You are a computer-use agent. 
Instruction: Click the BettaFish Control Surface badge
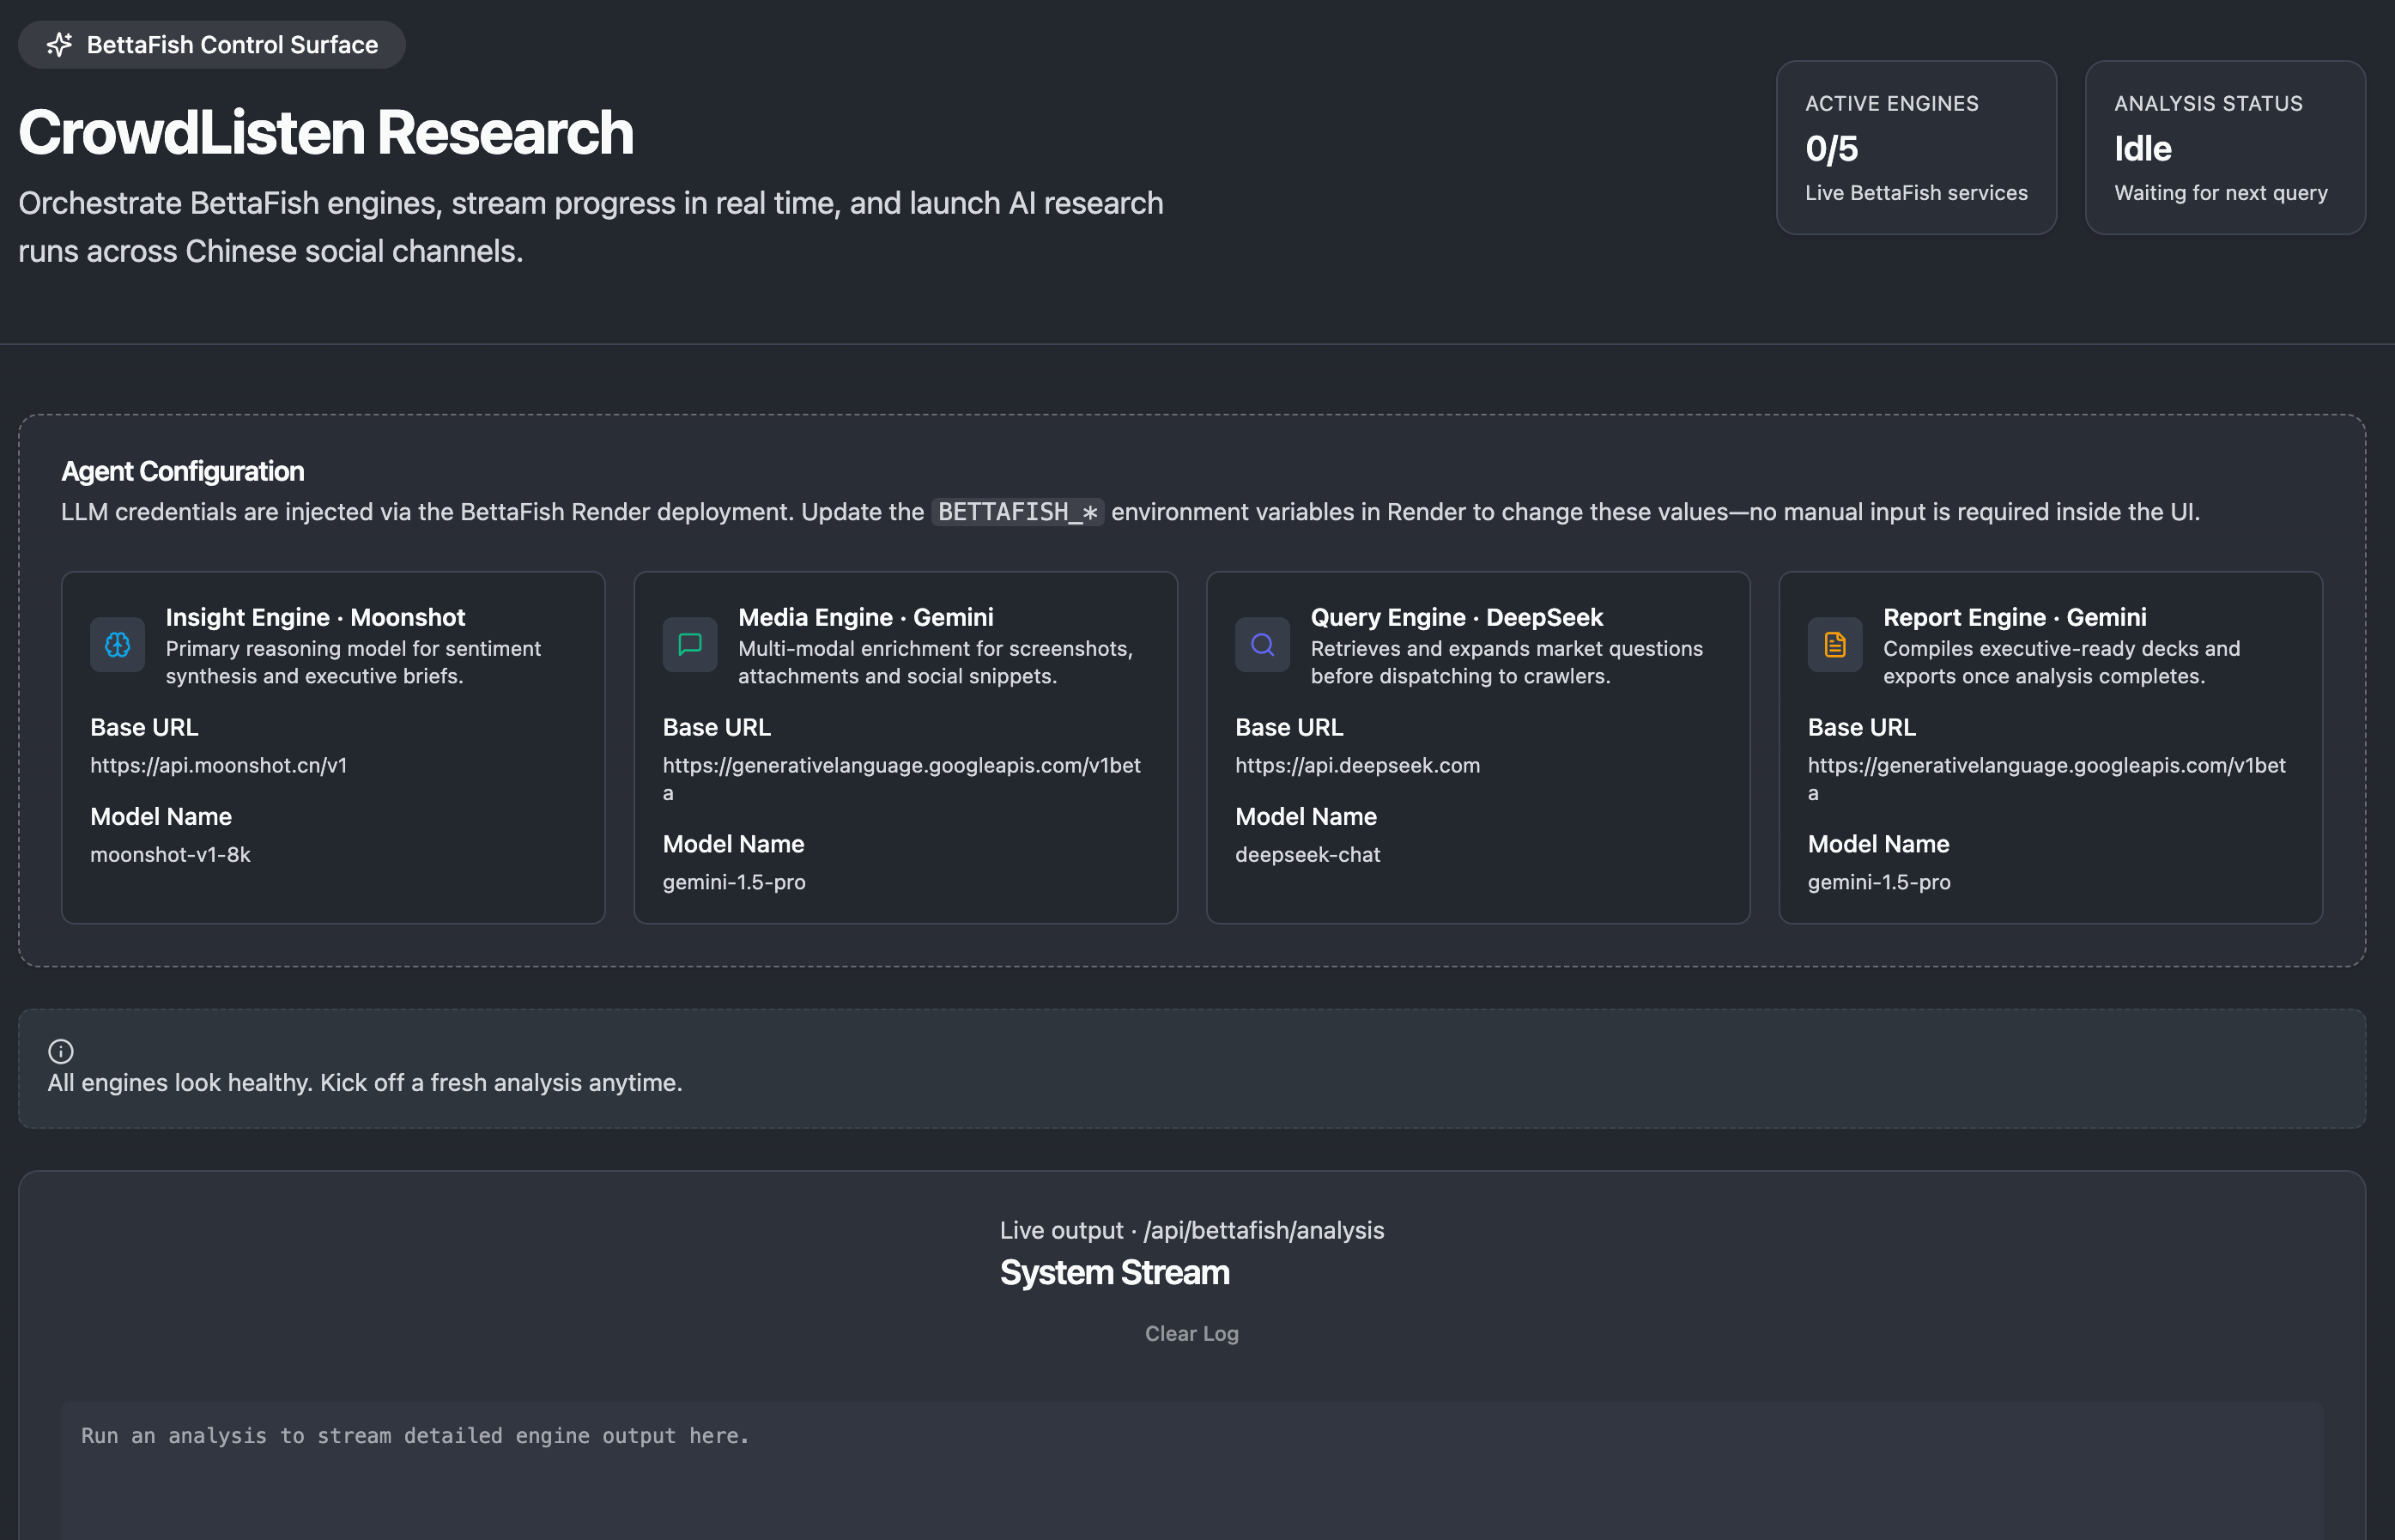[211, 44]
